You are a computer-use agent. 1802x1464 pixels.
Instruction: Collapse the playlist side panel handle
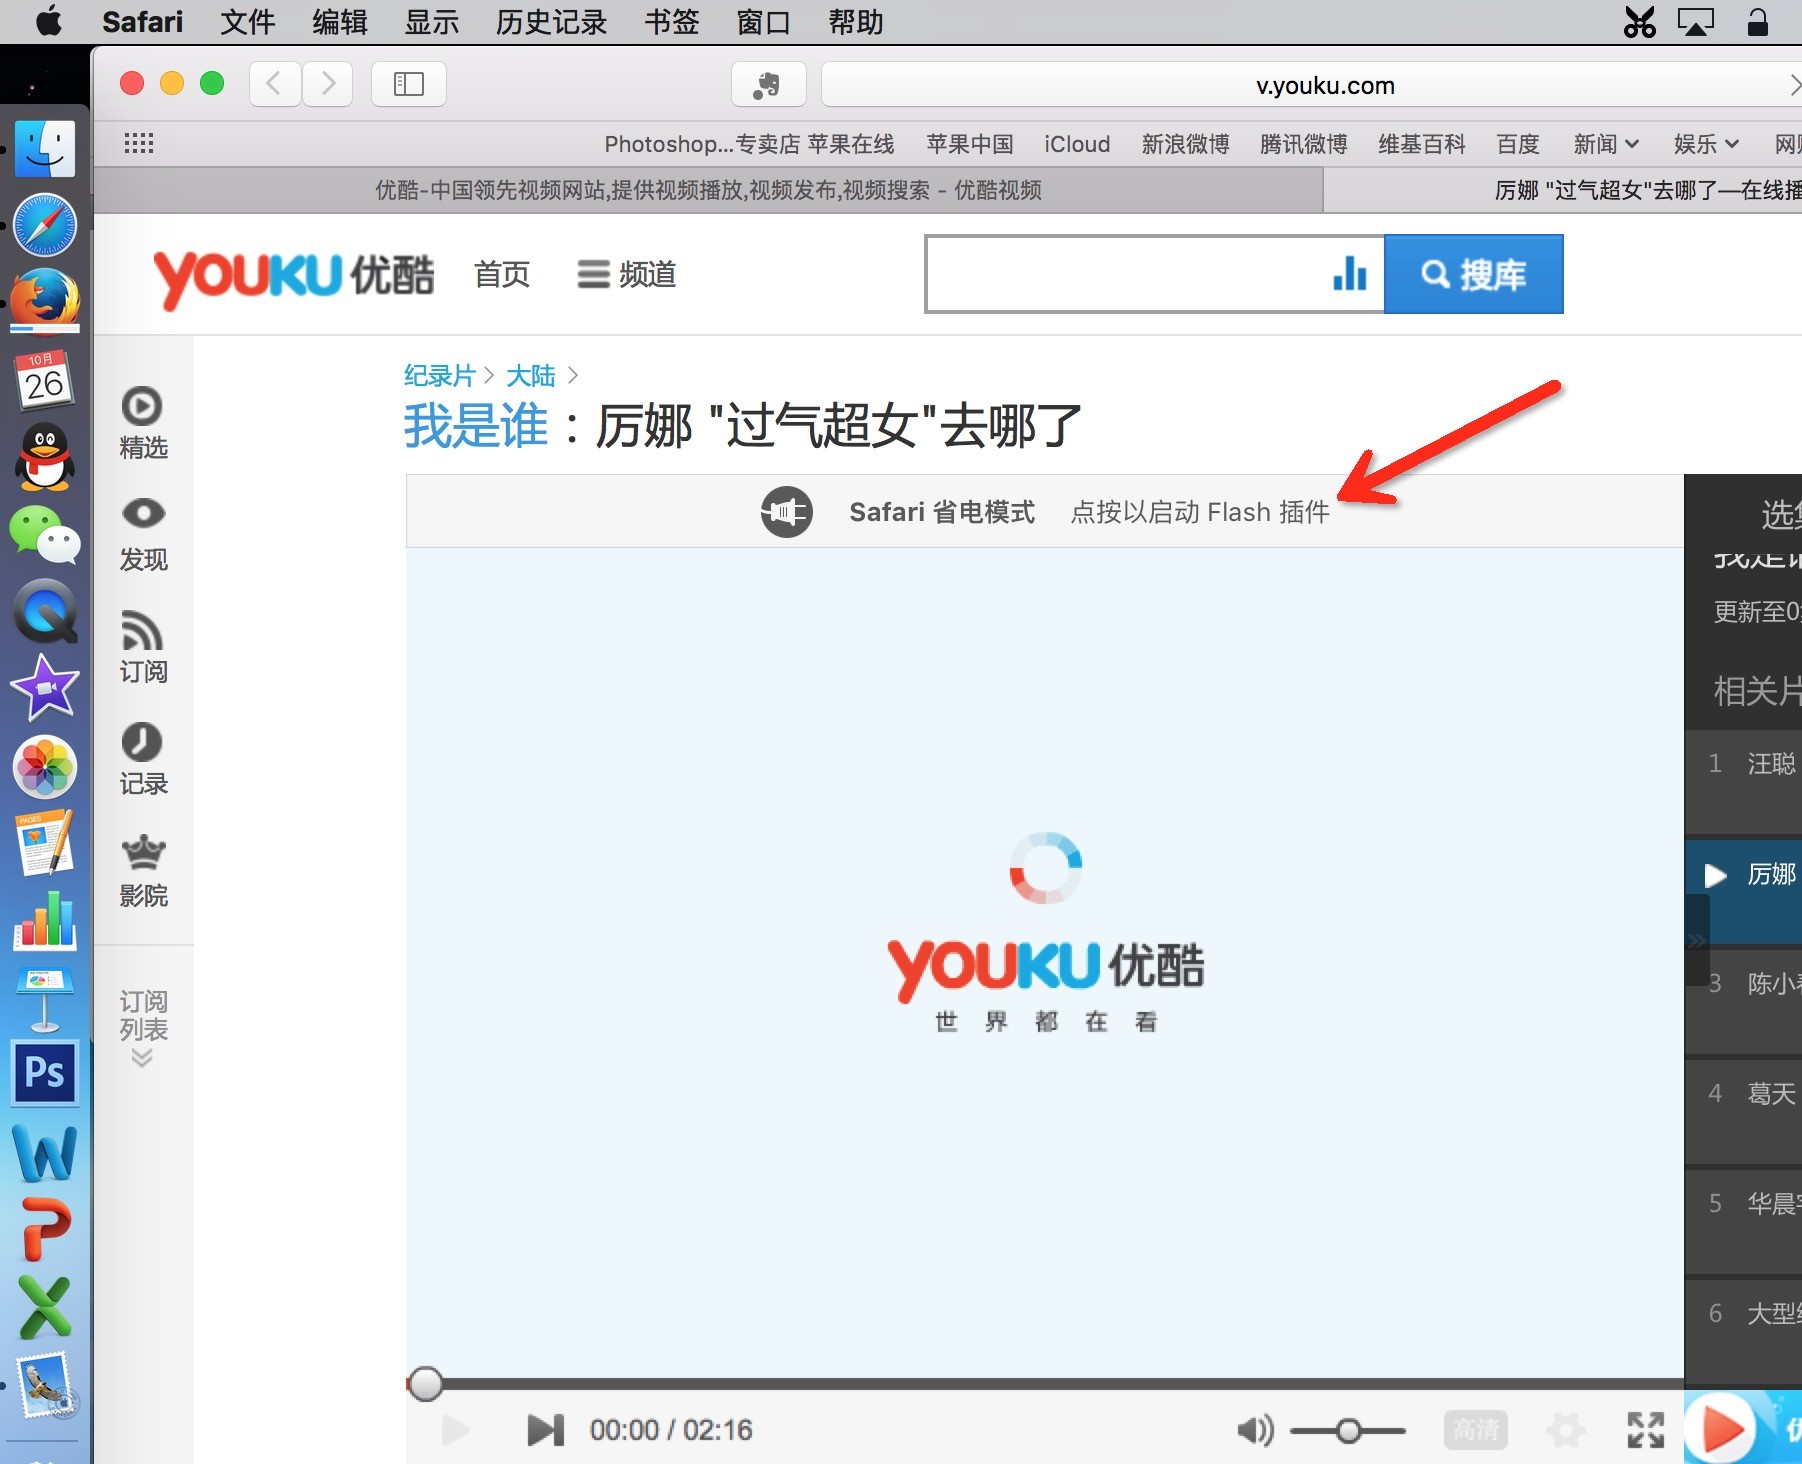[1696, 940]
